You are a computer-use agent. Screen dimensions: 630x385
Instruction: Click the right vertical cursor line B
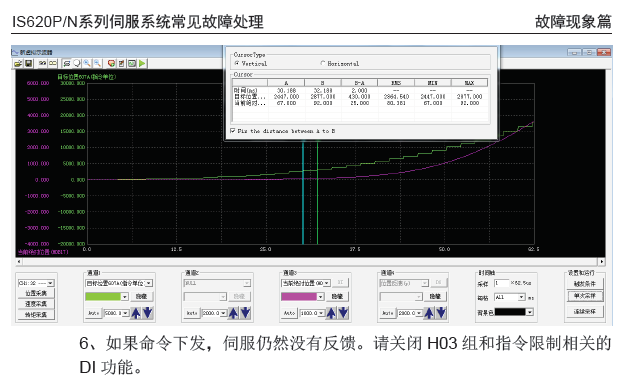(x=317, y=193)
